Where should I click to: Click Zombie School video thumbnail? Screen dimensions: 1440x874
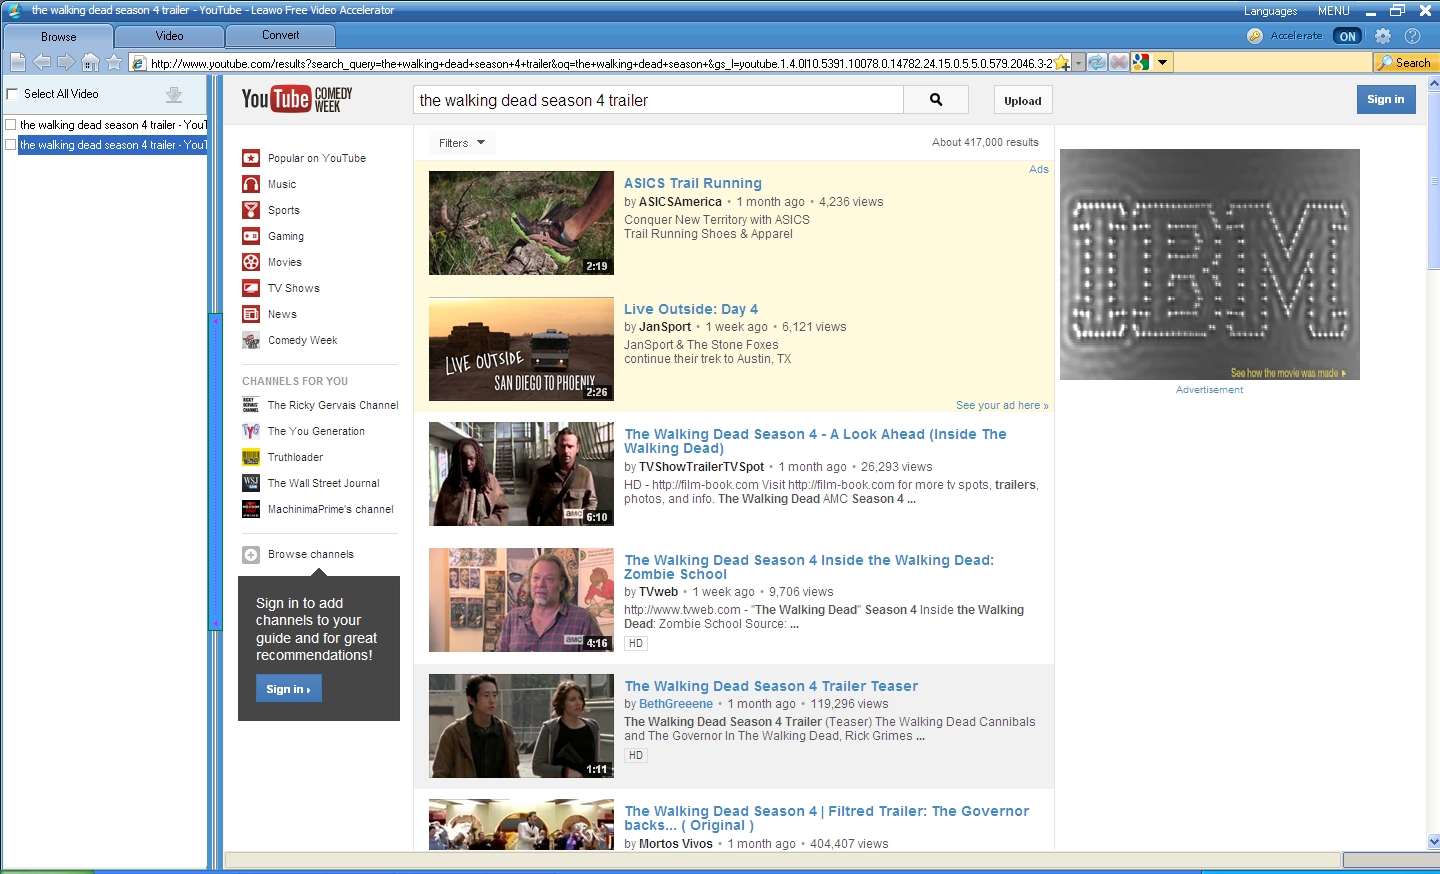pyautogui.click(x=521, y=600)
